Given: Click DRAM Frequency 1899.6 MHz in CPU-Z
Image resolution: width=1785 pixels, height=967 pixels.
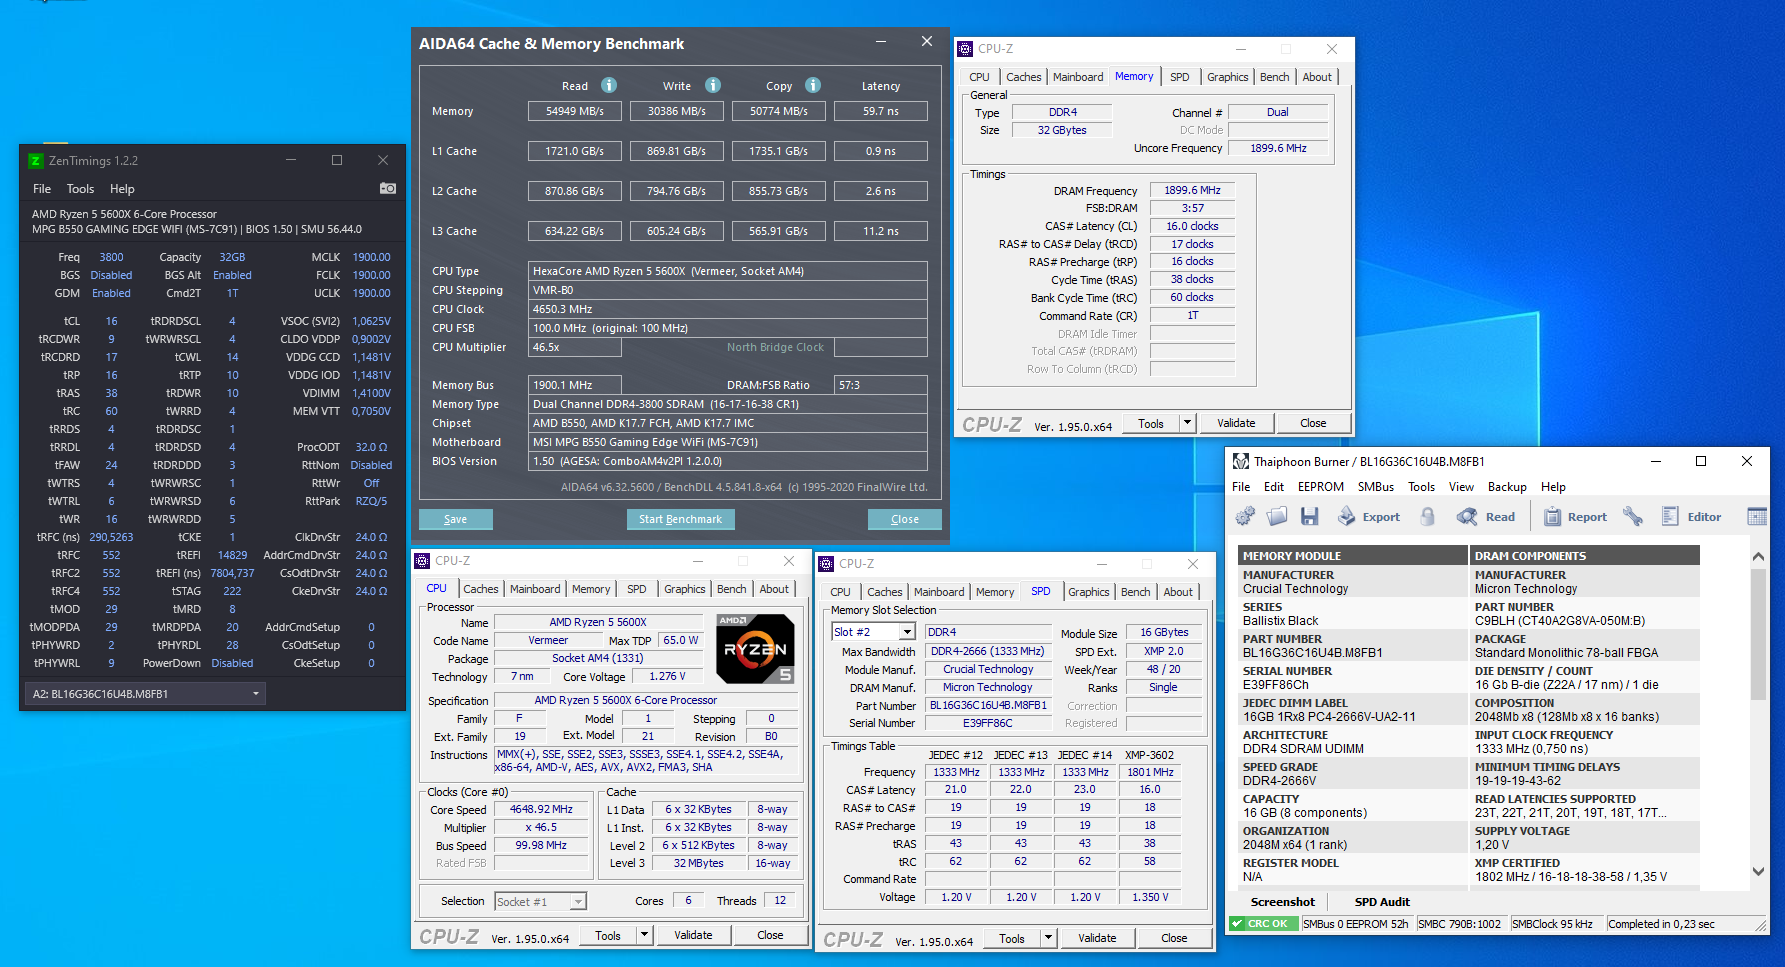Looking at the screenshot, I should point(1192,190).
